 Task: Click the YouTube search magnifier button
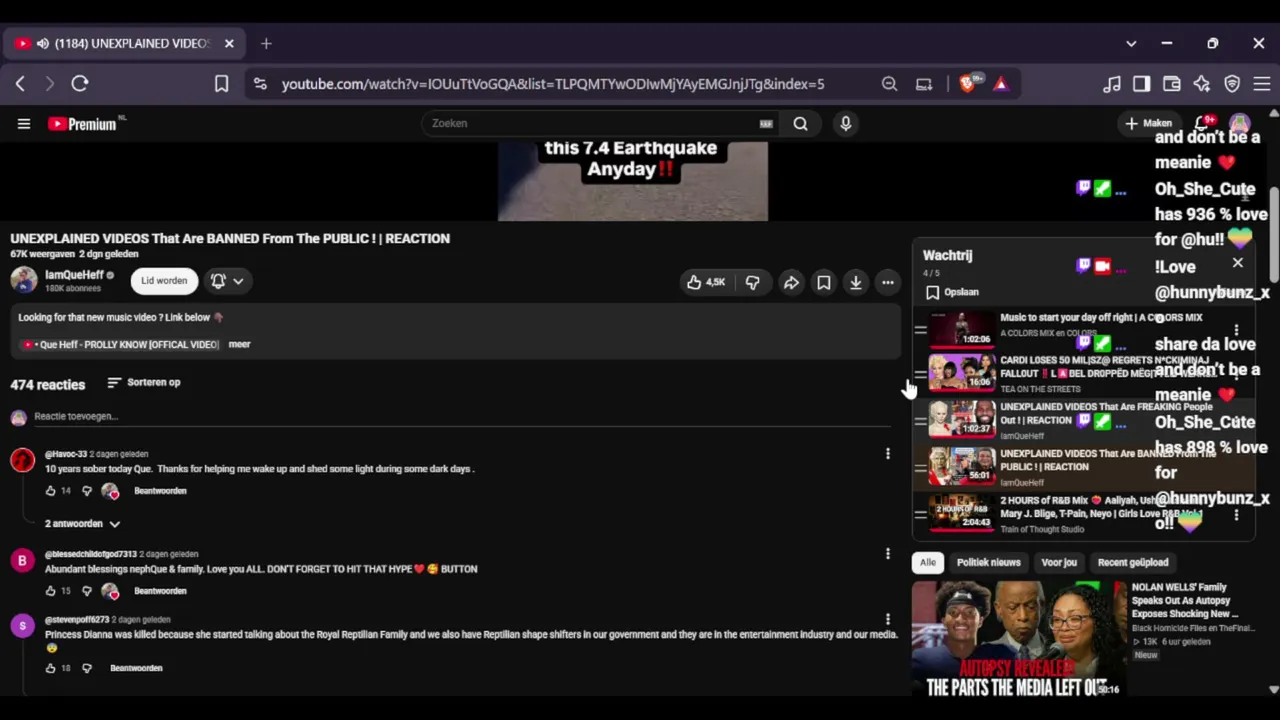tap(800, 123)
